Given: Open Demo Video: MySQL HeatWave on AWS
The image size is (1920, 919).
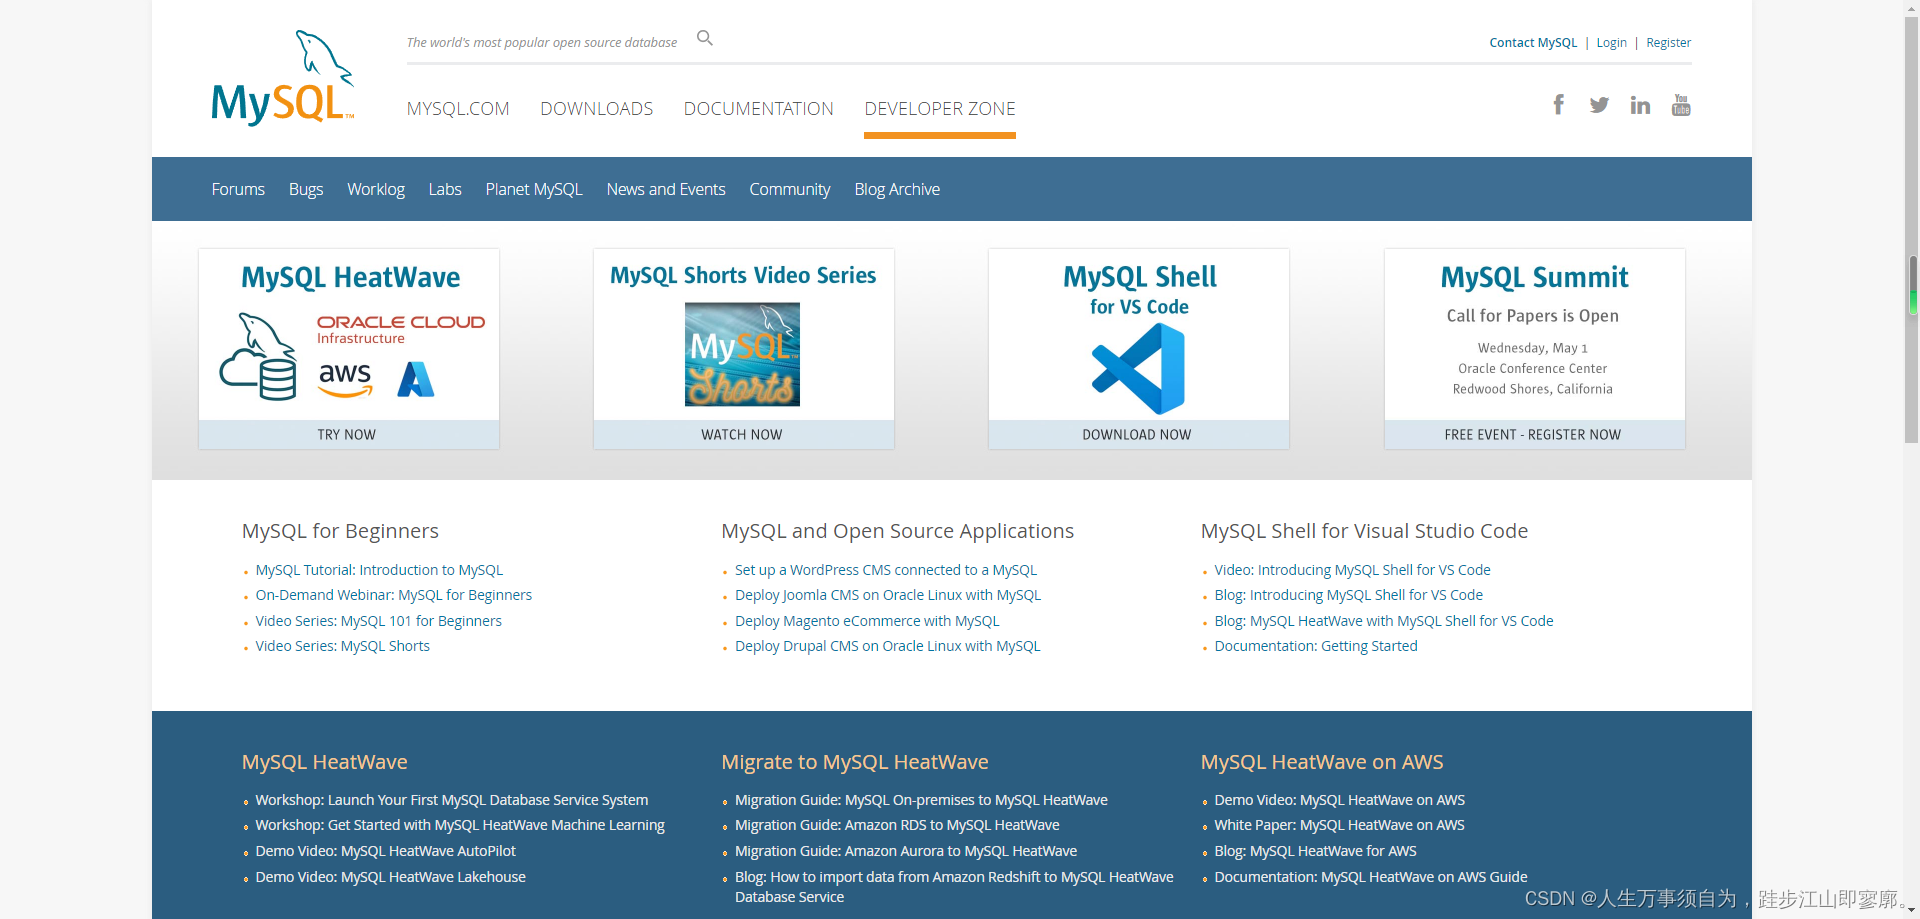Looking at the screenshot, I should click(x=1340, y=800).
